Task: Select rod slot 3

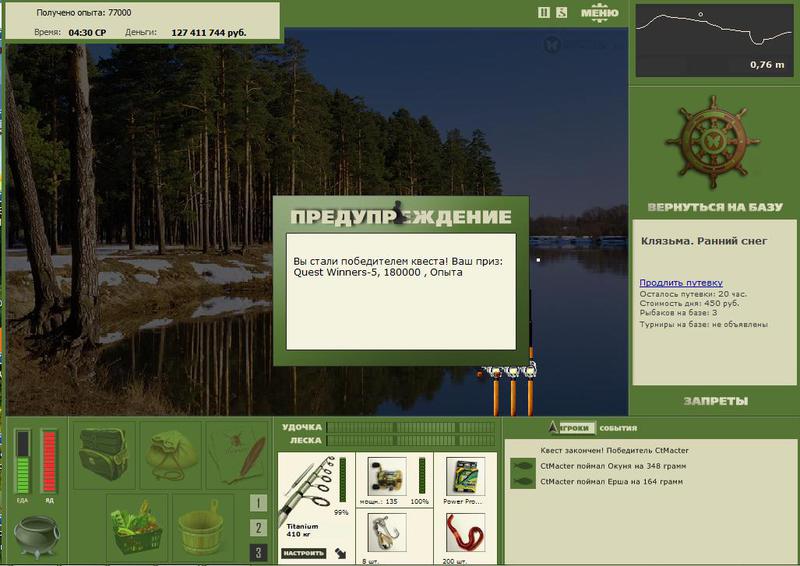Action: 258,552
